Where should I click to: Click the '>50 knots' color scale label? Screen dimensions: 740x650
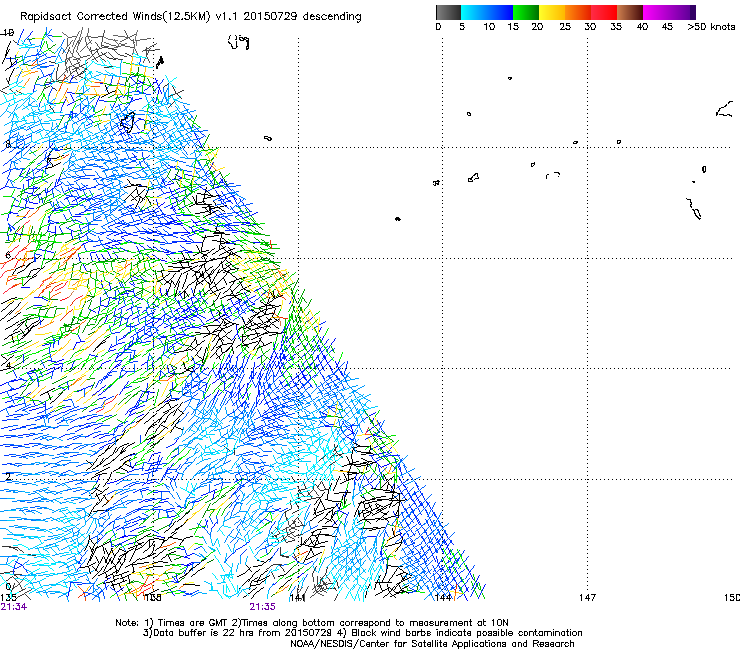click(711, 27)
